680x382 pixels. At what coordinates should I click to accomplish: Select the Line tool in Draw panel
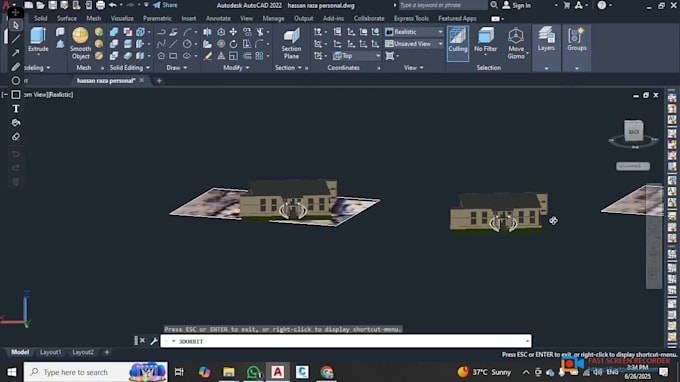(173, 44)
